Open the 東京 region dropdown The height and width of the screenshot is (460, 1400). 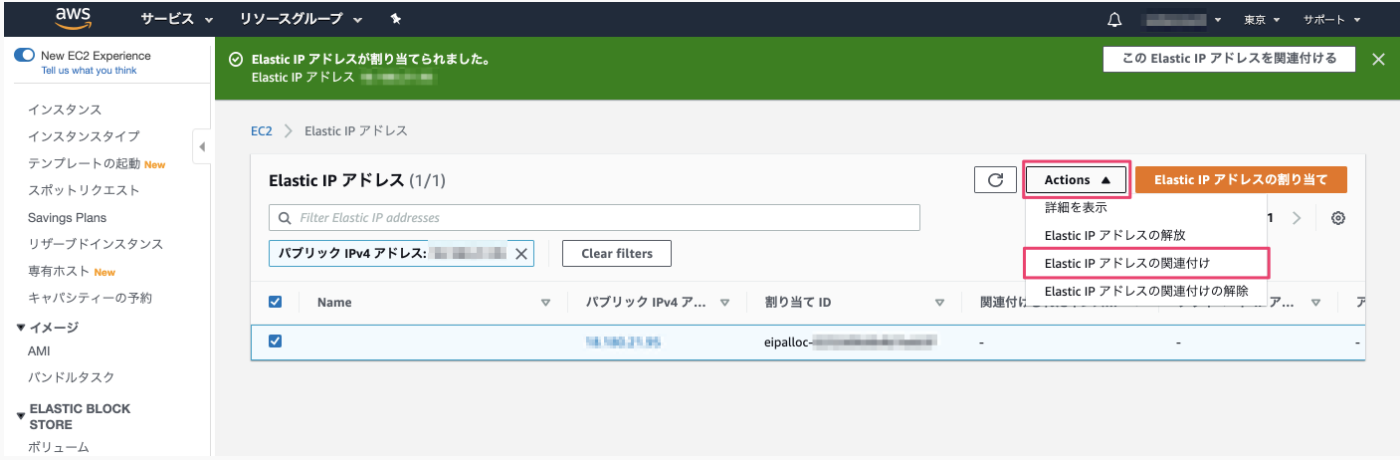coord(1261,19)
